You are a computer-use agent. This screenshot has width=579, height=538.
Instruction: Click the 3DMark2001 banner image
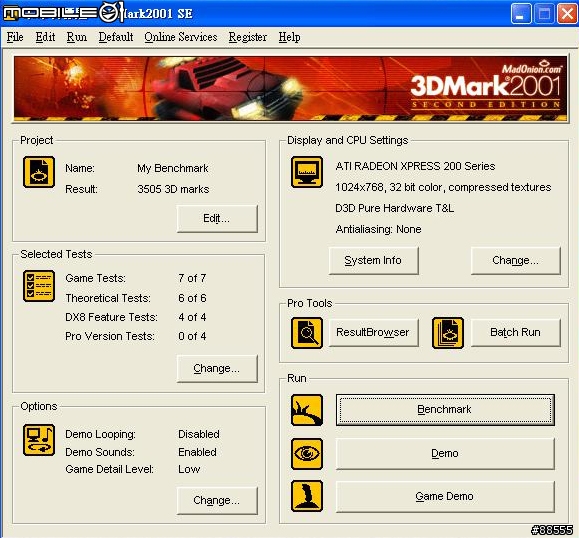290,88
